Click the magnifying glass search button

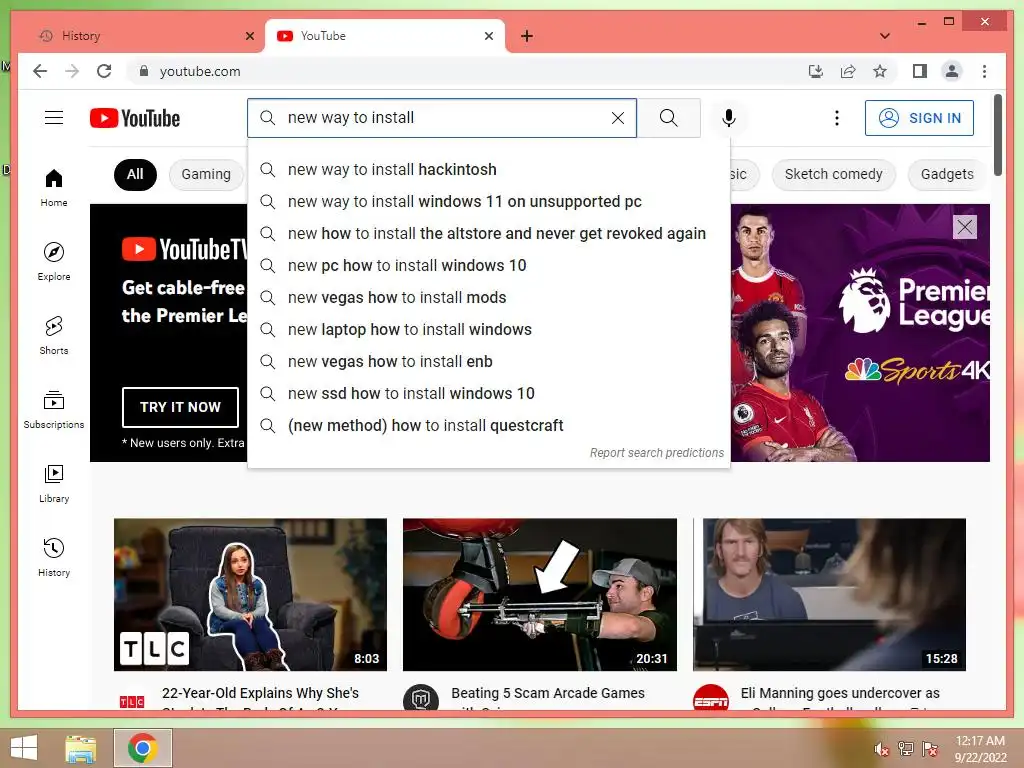click(x=668, y=118)
